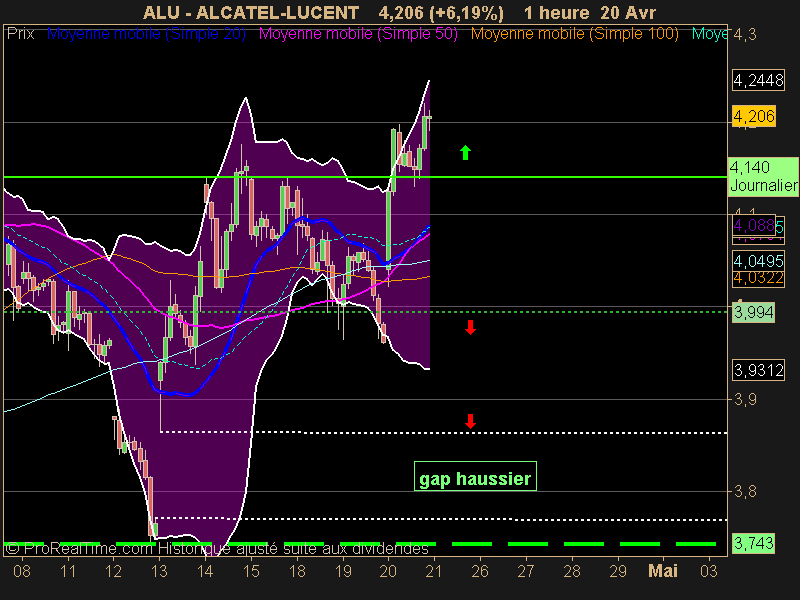Click the green 3,743 price level tag
The width and height of the screenshot is (800, 600).
click(754, 543)
